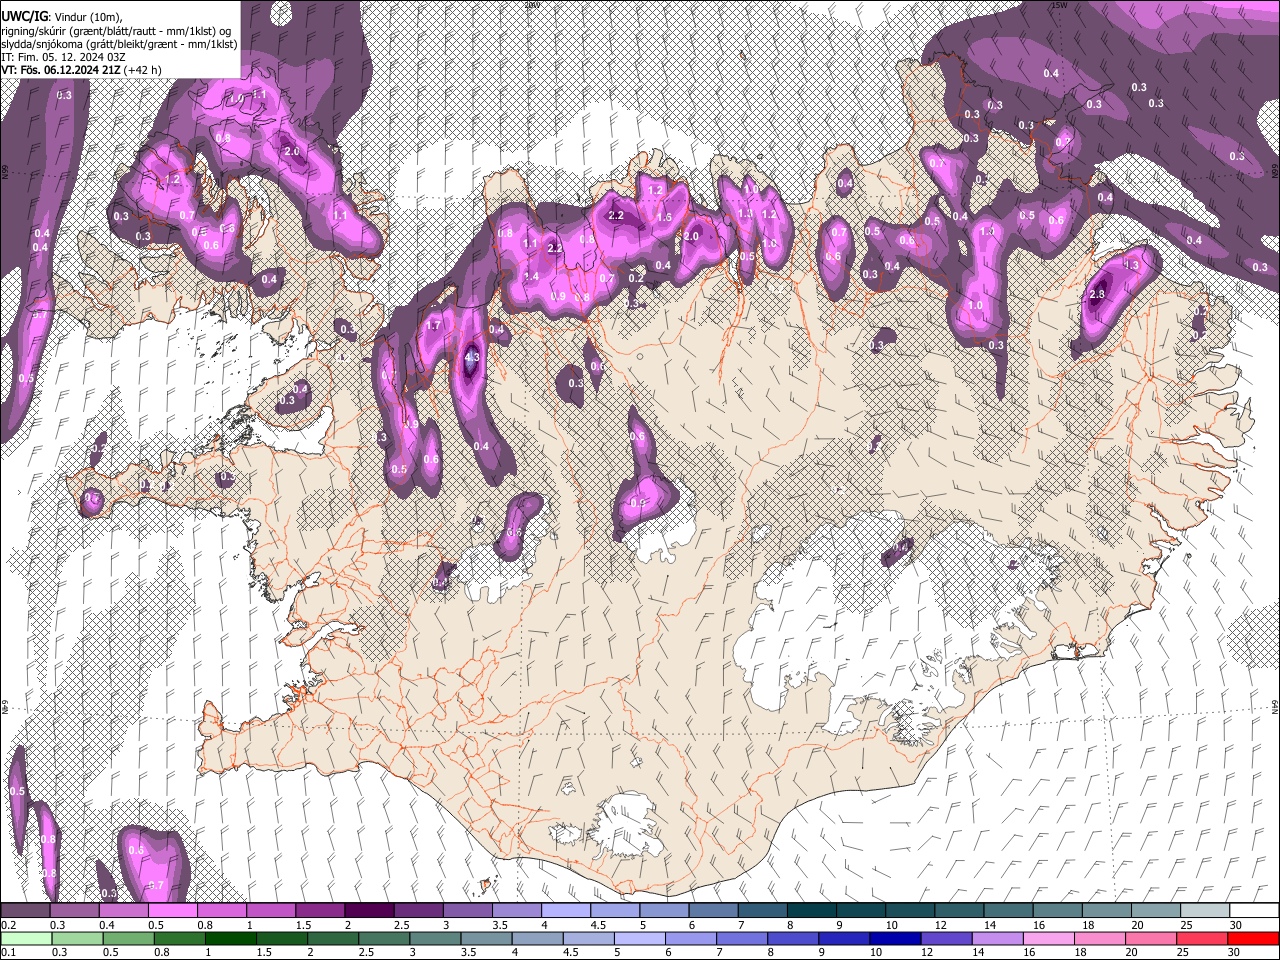Image resolution: width=1280 pixels, height=960 pixels.
Task: Select the gray-blue swatch between 3.5 and 4 in green scale
Action: click(x=486, y=938)
